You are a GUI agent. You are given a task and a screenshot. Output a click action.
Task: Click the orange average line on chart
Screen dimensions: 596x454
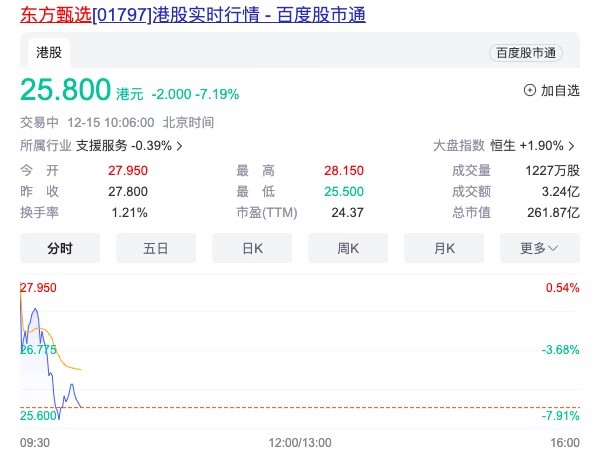pyautogui.click(x=61, y=356)
